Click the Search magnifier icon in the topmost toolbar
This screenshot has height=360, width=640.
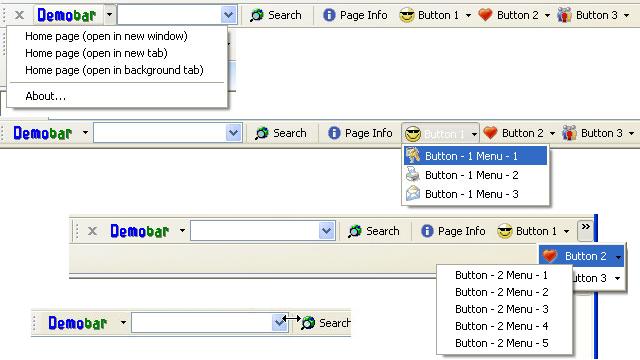[257, 16]
